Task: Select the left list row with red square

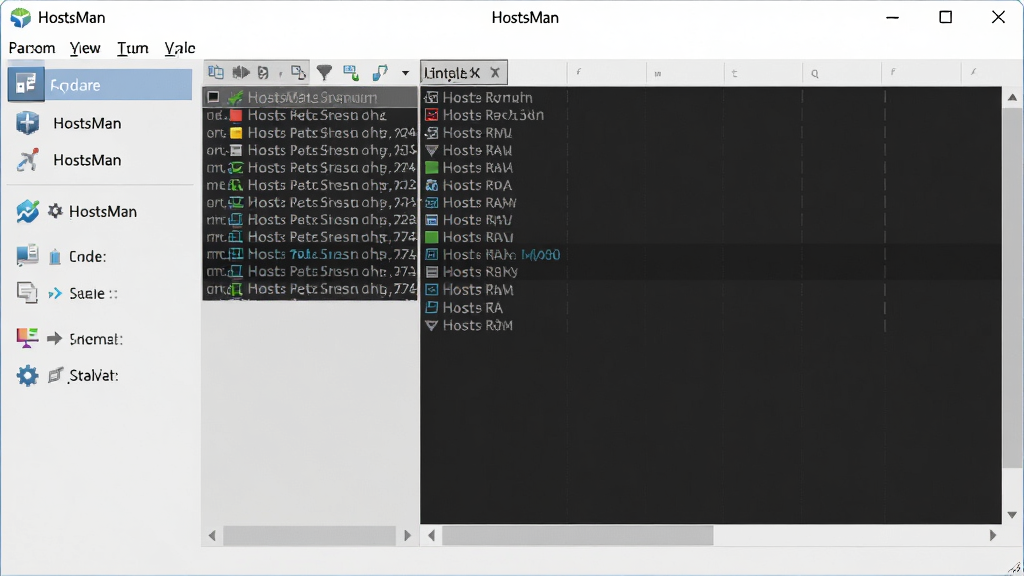Action: [310, 115]
